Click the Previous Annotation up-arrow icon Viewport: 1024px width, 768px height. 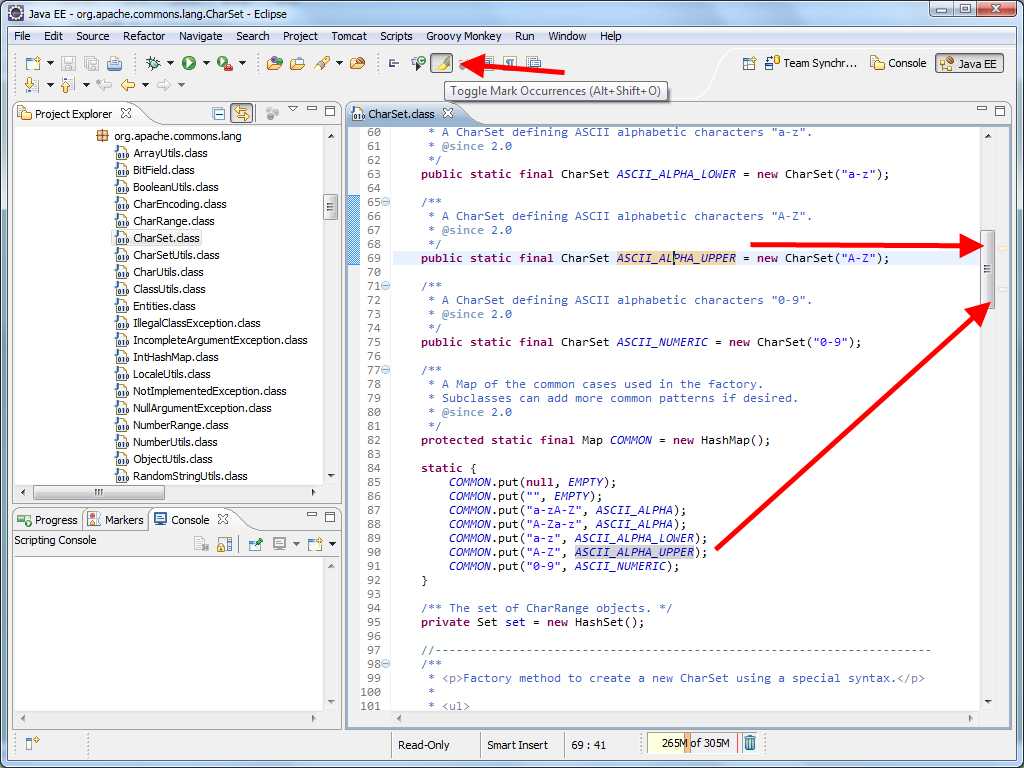(66, 85)
